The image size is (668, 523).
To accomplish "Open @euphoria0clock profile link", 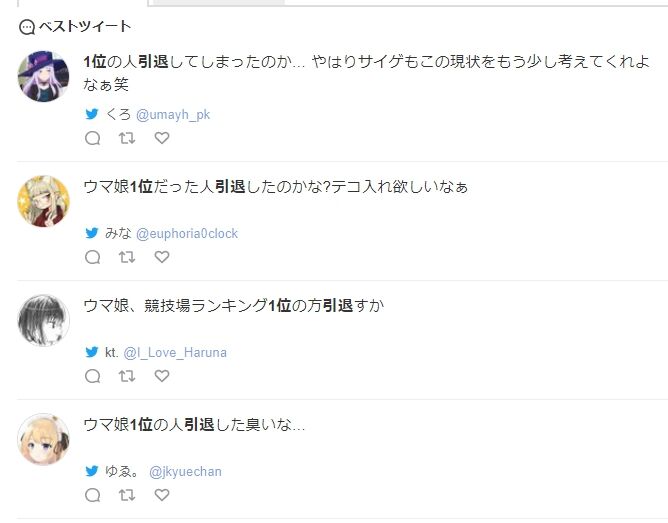I will 187,234.
